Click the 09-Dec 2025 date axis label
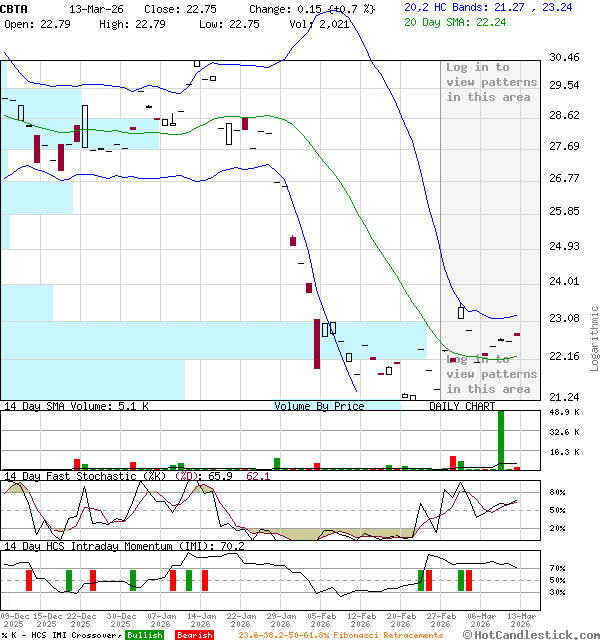The image size is (600, 640). 14,620
